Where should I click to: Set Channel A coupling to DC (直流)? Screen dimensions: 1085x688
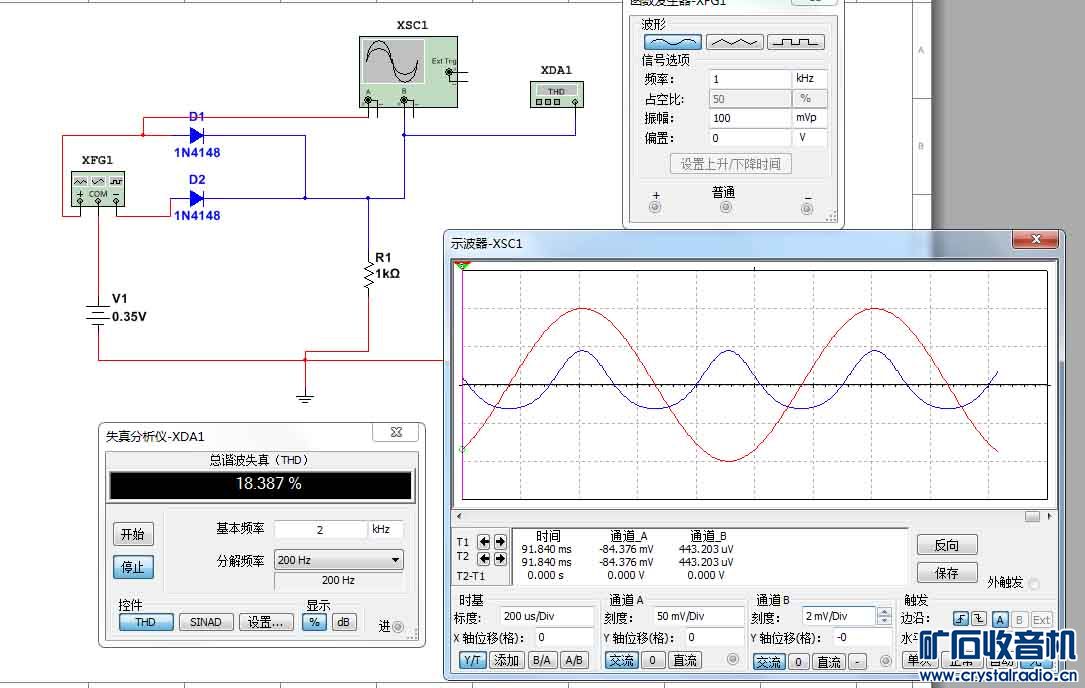685,661
